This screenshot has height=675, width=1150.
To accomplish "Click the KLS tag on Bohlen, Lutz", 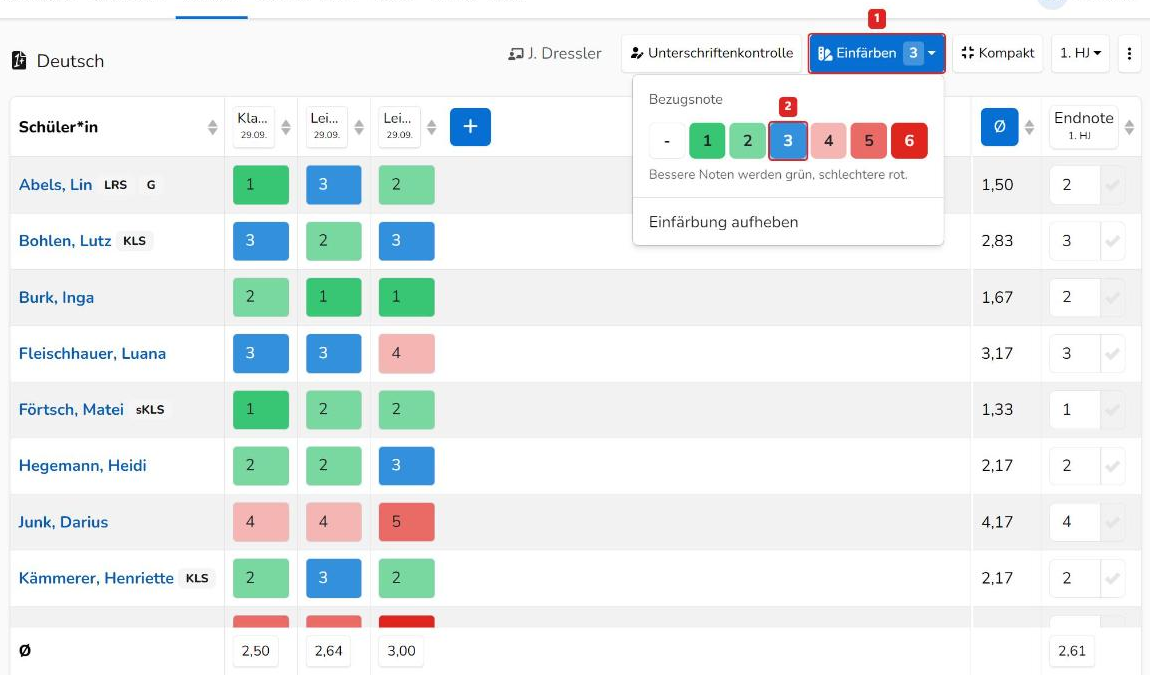I will pyautogui.click(x=134, y=241).
